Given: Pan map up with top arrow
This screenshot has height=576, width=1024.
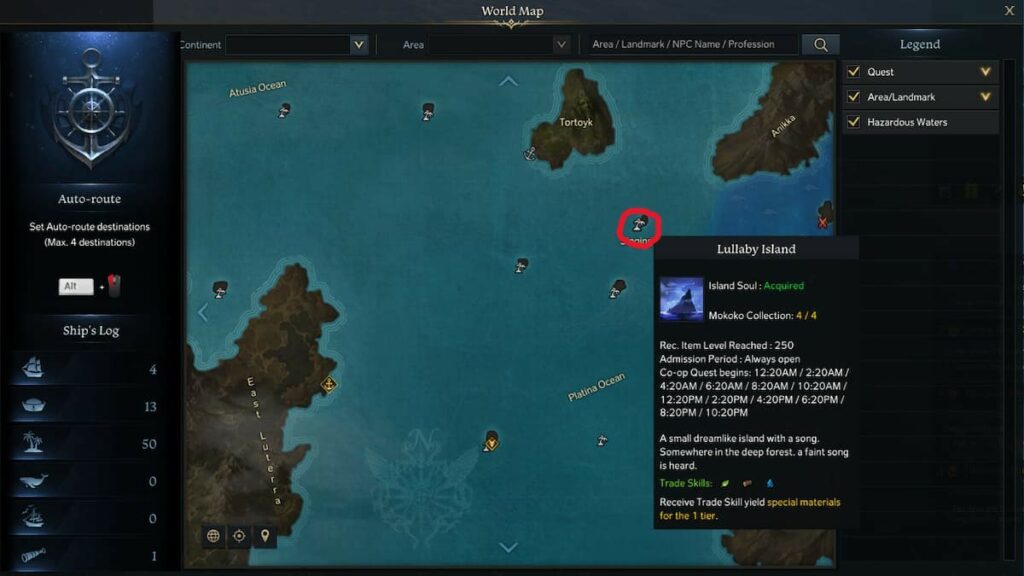Looking at the screenshot, I should [x=508, y=82].
